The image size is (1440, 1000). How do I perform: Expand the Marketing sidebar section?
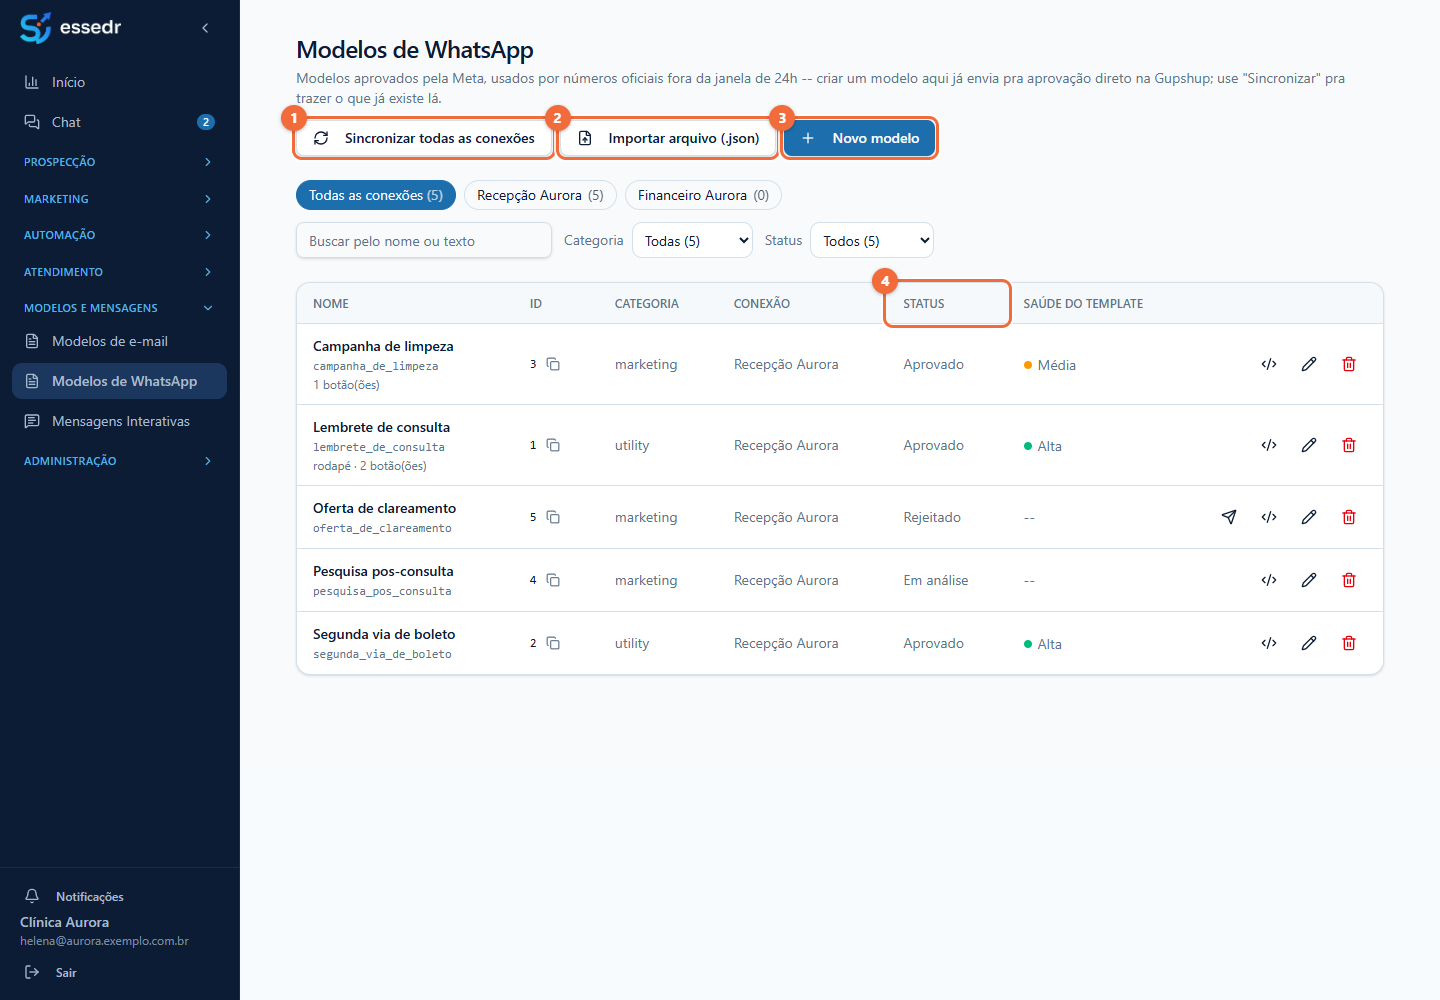click(x=119, y=199)
